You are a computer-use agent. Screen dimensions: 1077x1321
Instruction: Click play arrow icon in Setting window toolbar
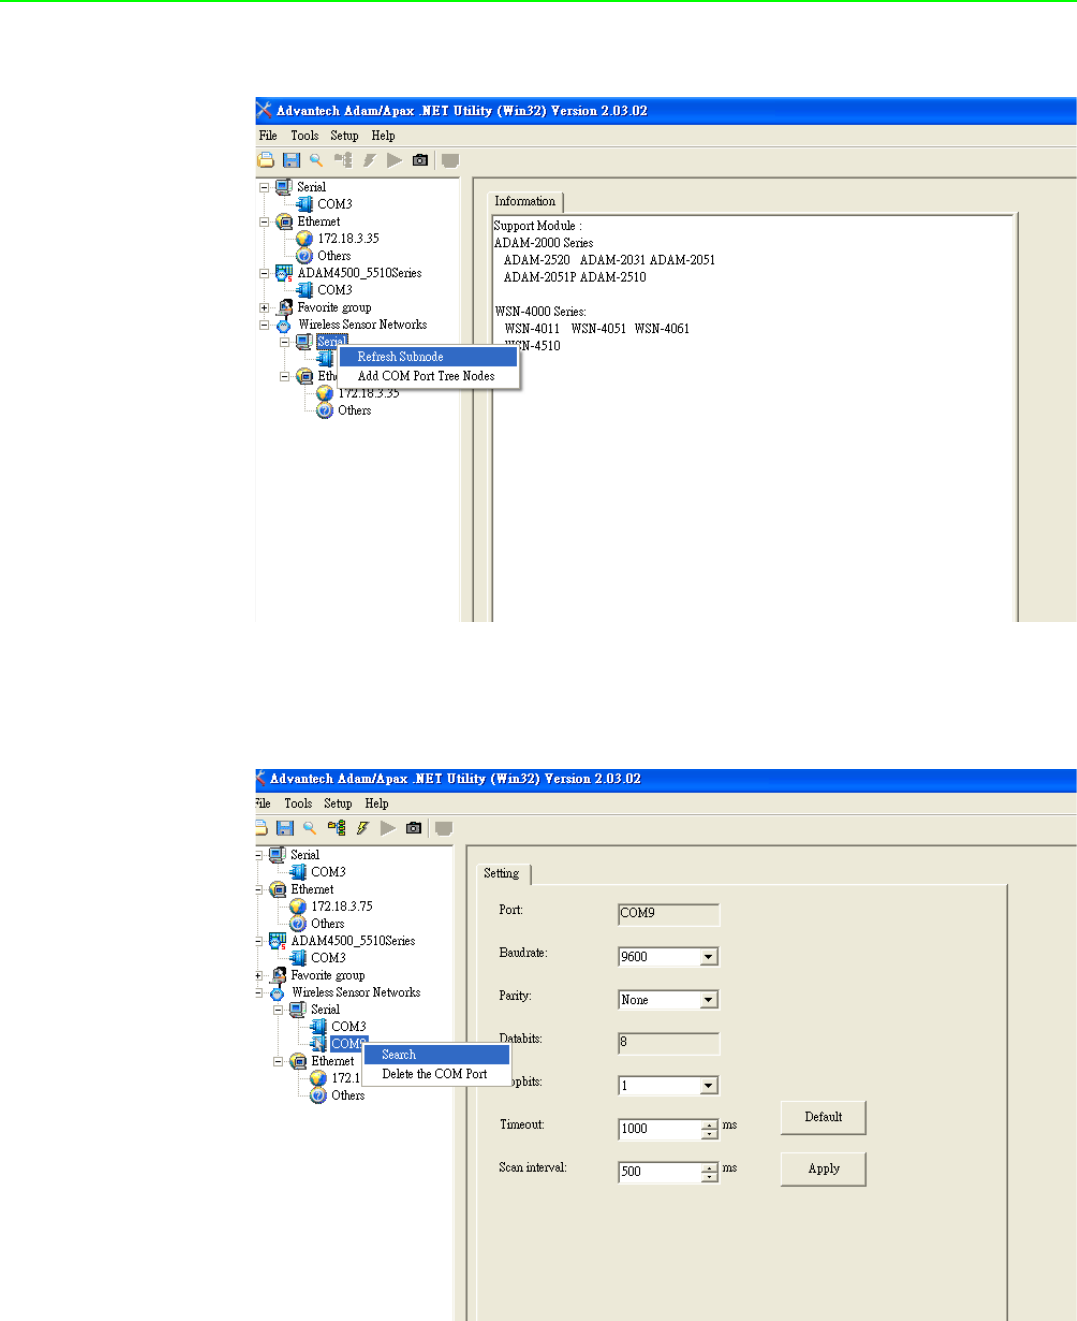click(388, 828)
